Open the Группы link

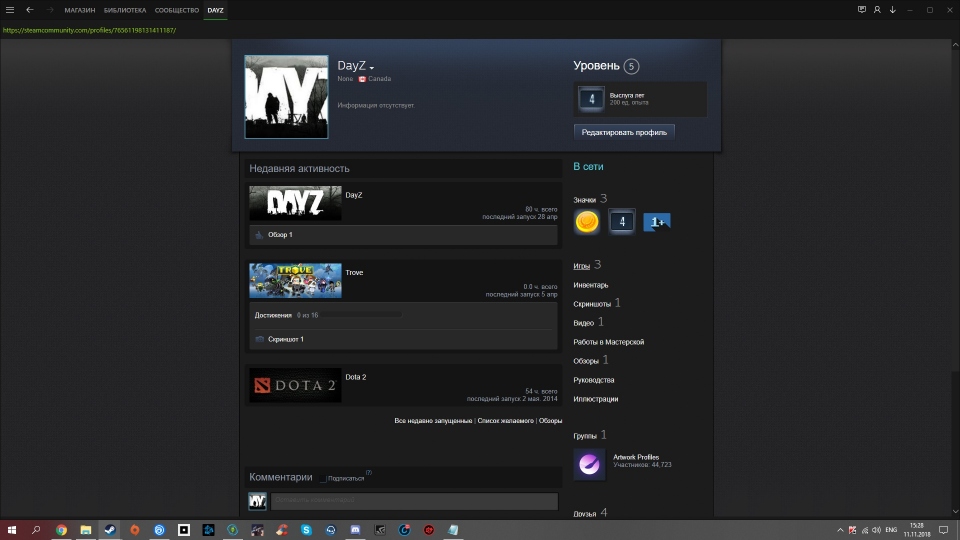(585, 436)
